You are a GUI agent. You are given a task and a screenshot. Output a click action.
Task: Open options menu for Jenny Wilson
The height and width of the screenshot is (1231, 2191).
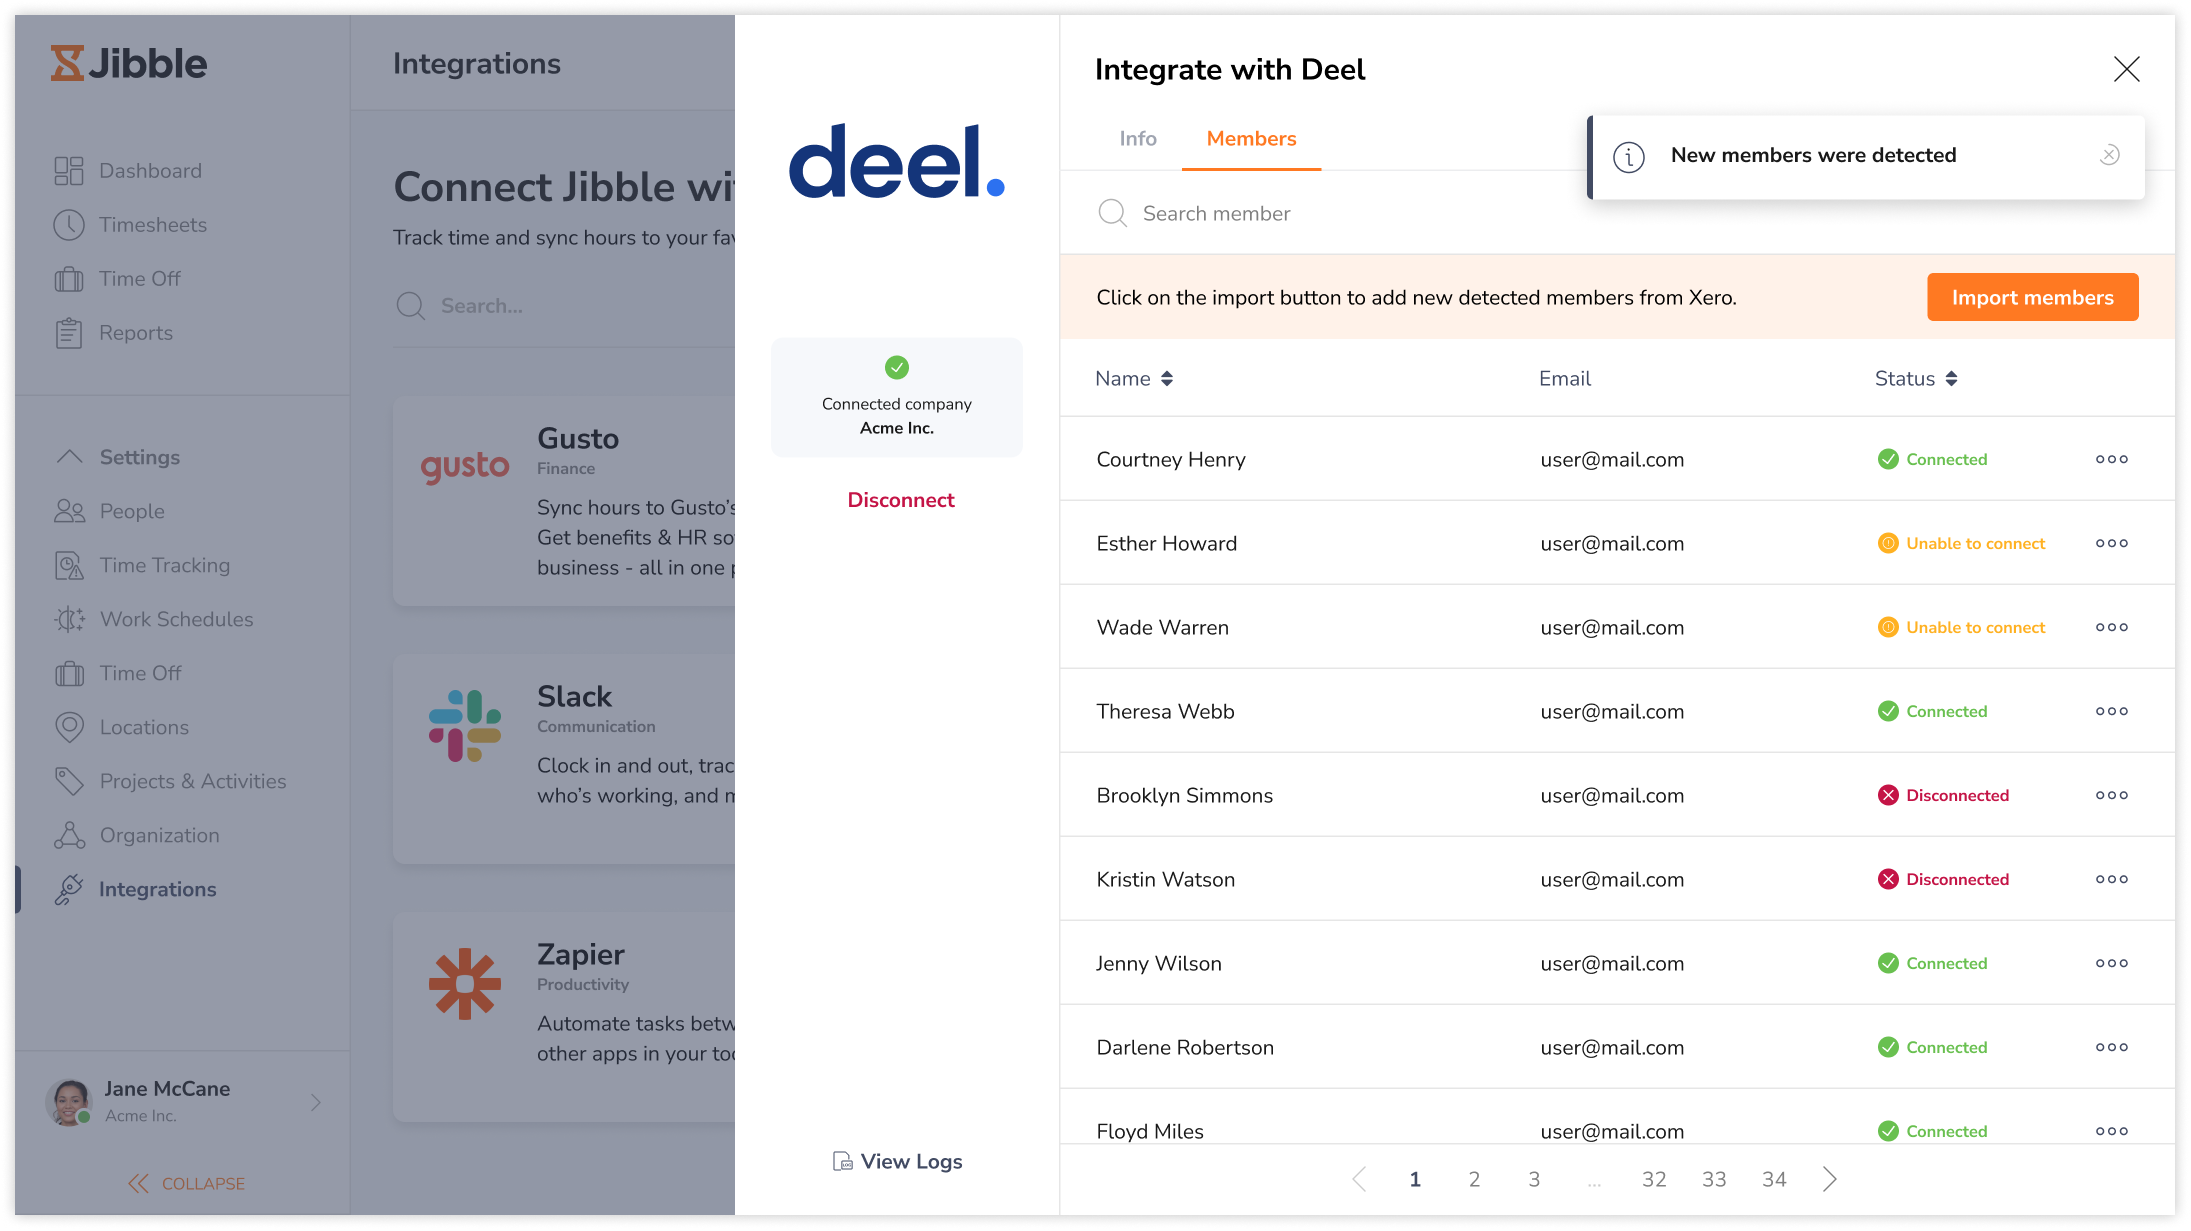[x=2111, y=963]
